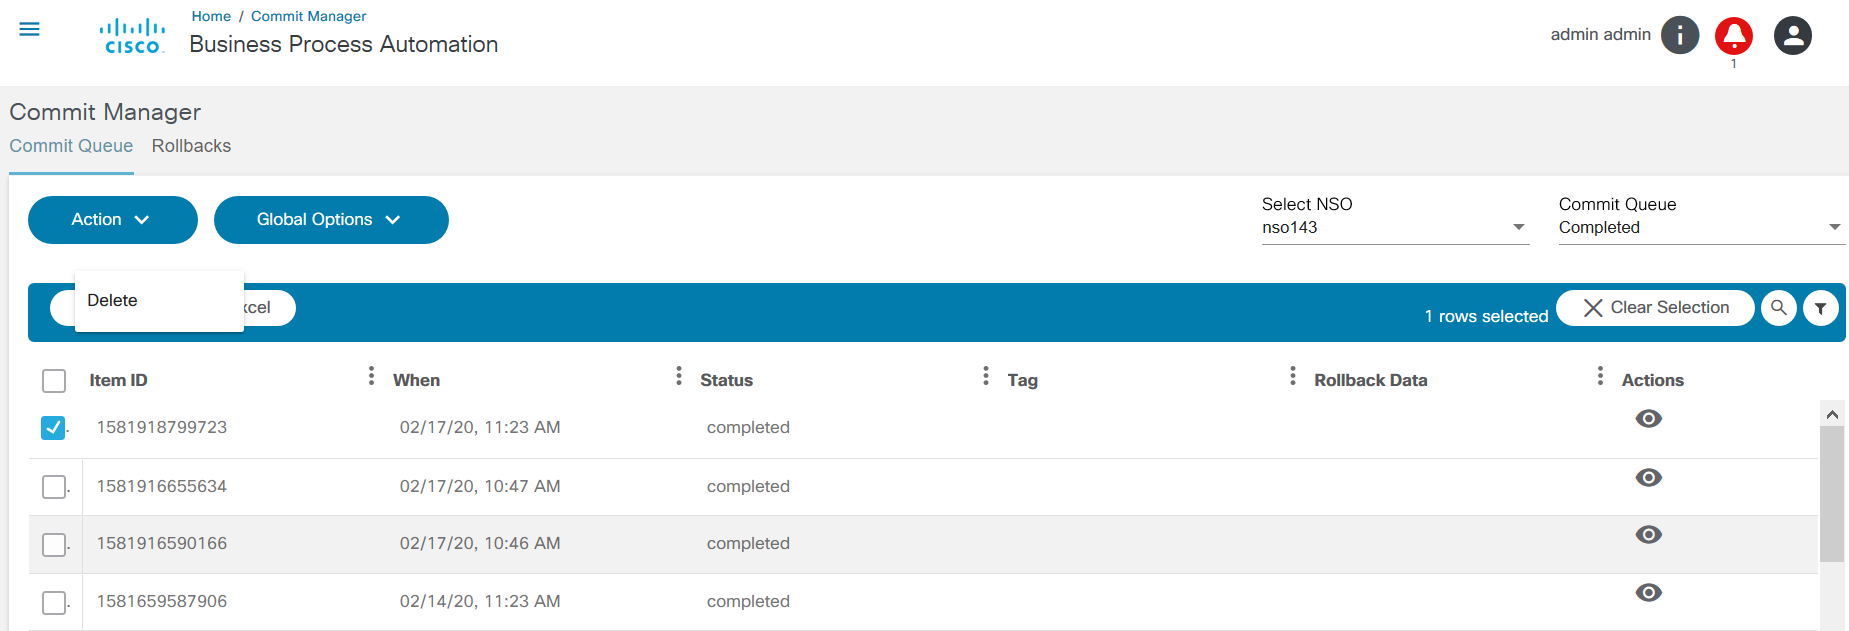
Task: Go to the Home breadcrumb link
Action: pos(211,16)
